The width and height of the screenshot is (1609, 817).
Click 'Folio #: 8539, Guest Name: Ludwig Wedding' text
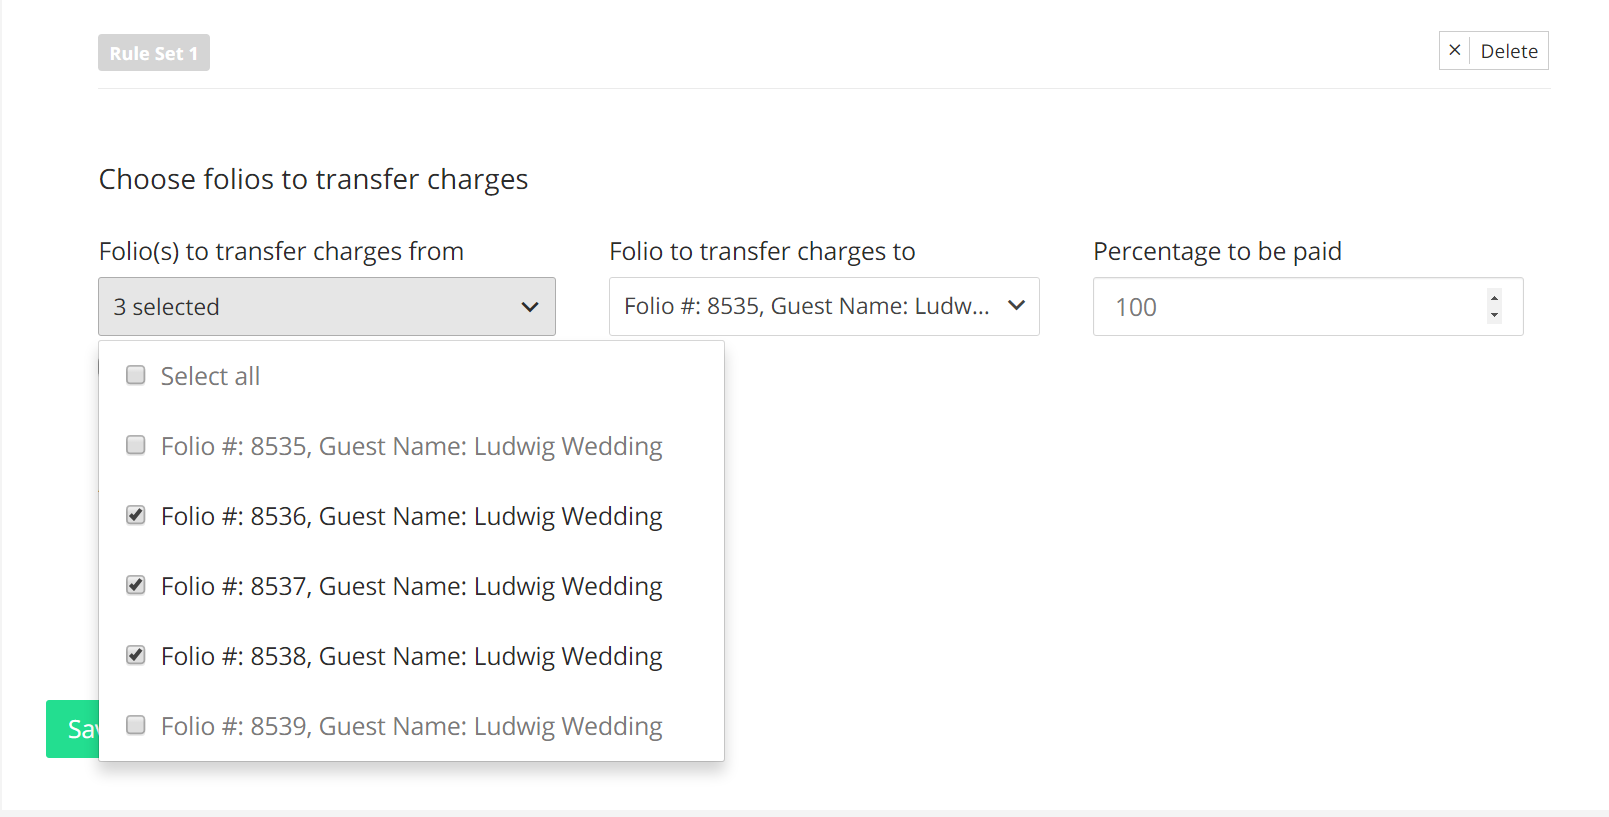coord(411,726)
